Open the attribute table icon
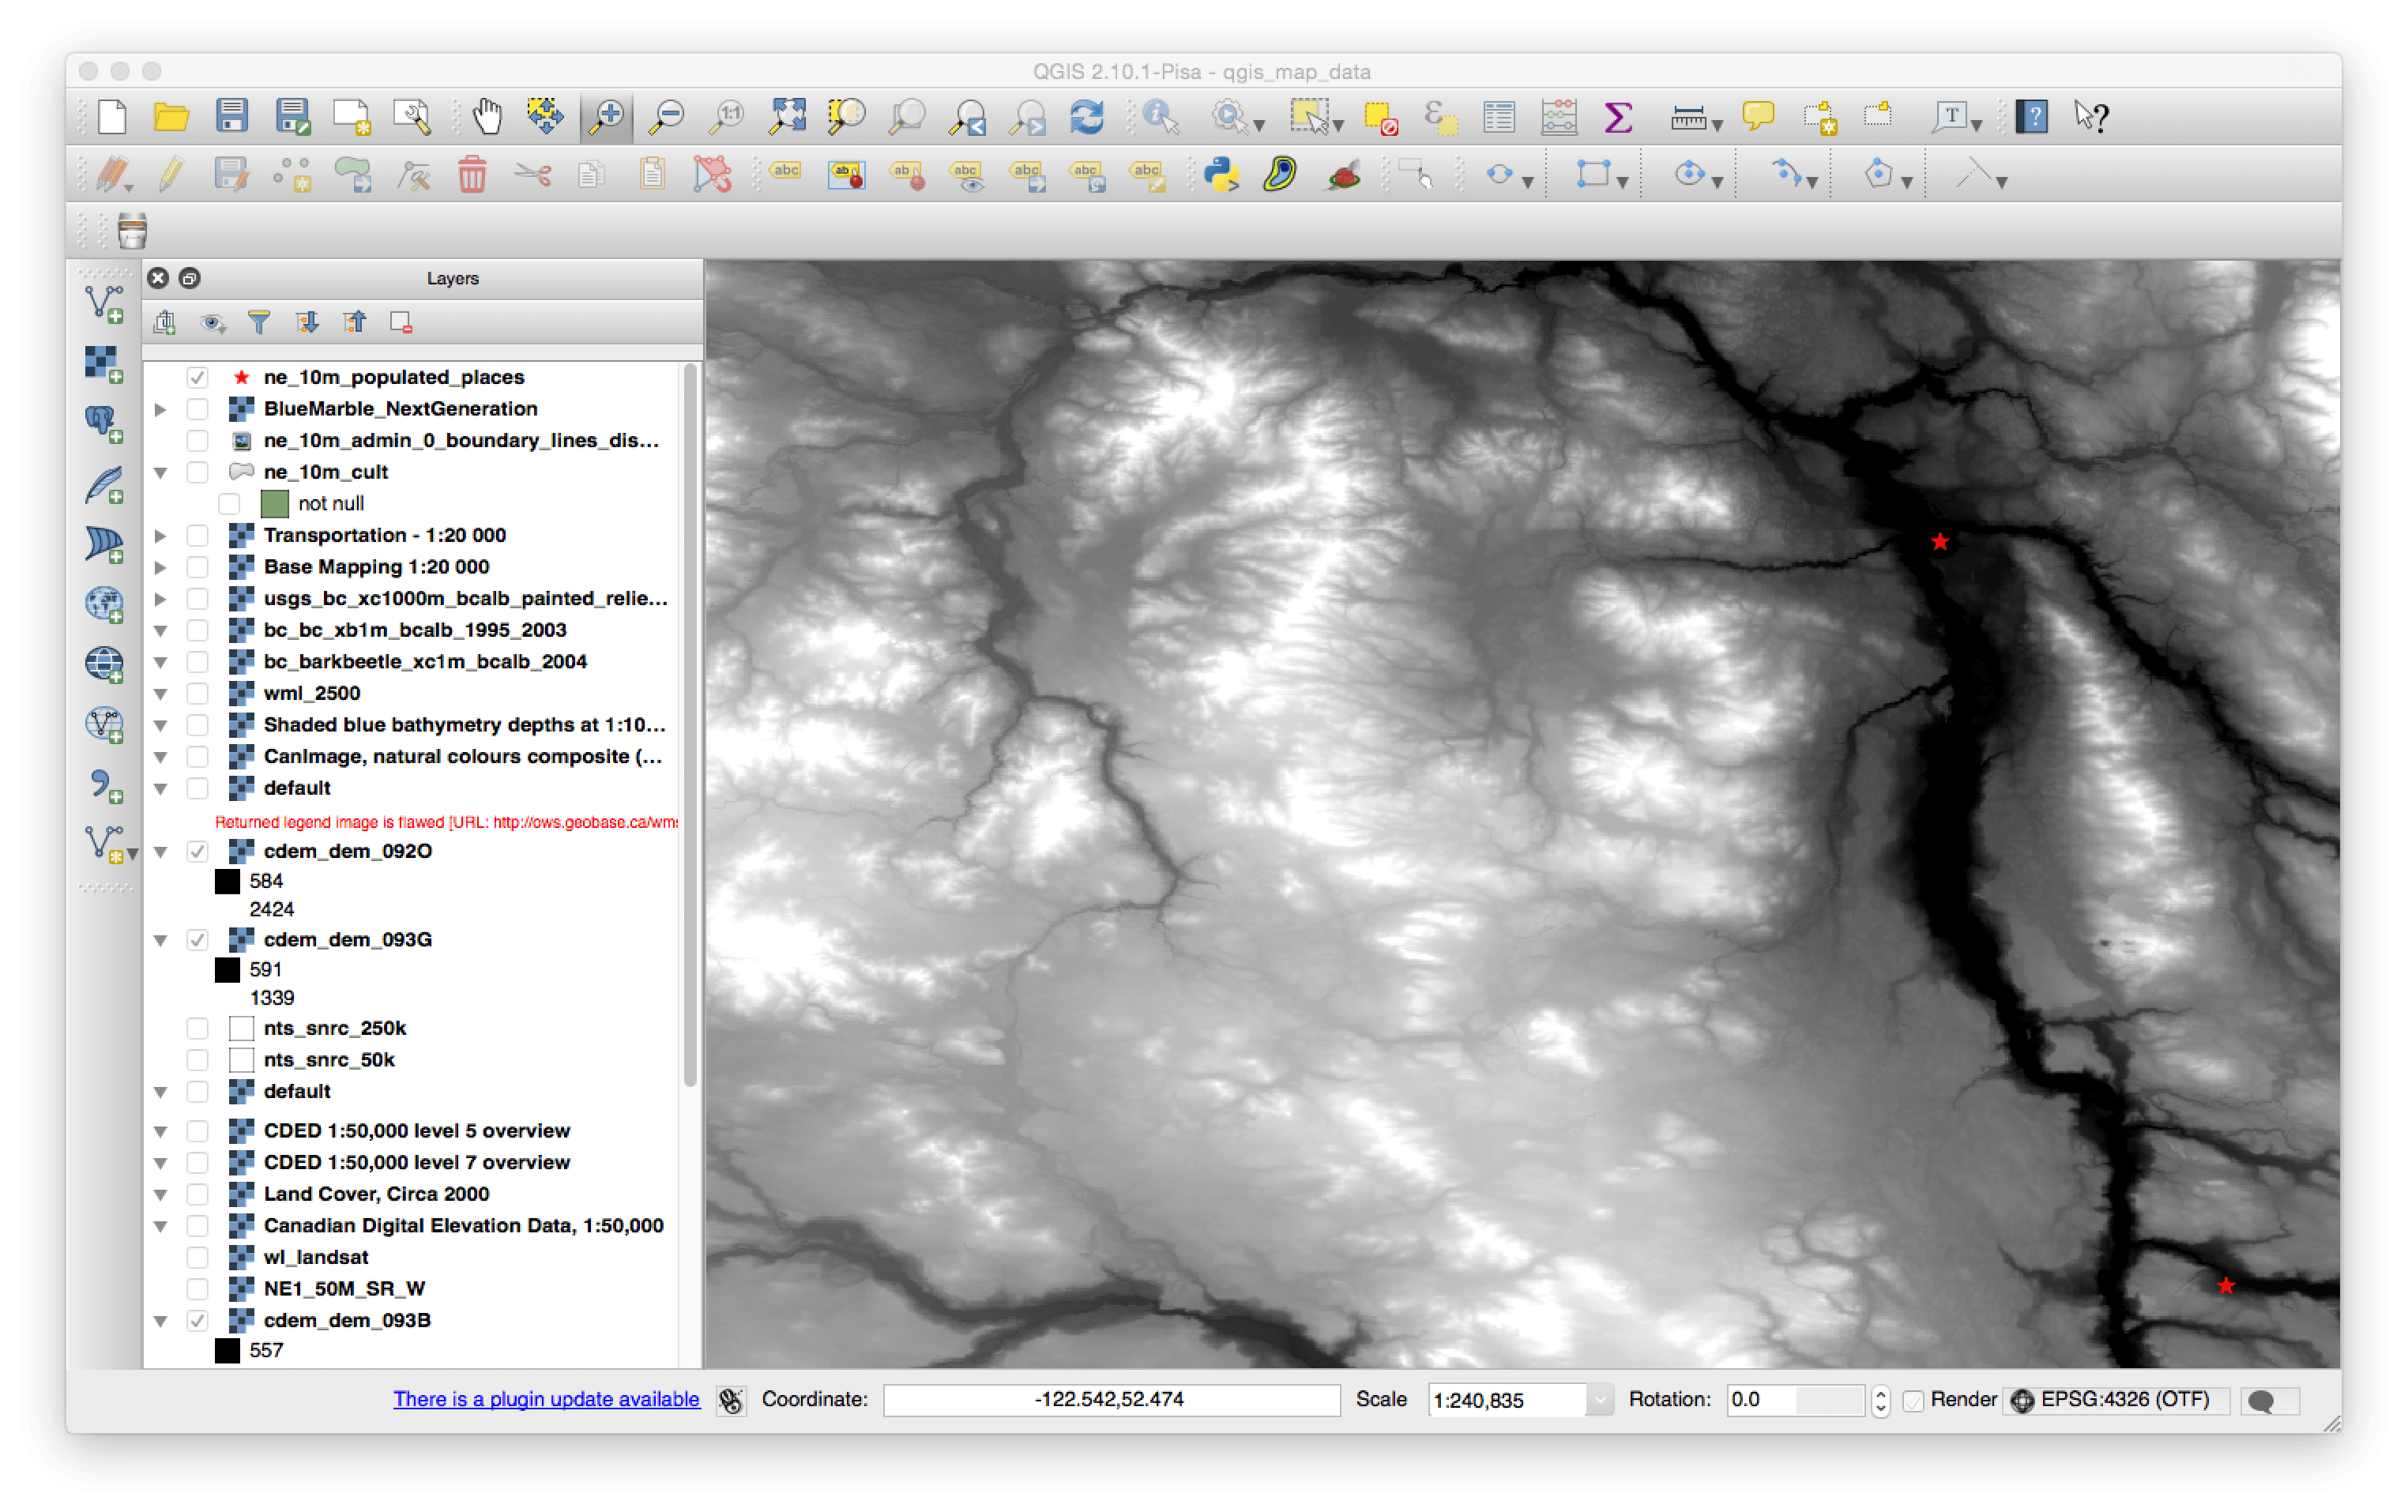 [x=1499, y=117]
